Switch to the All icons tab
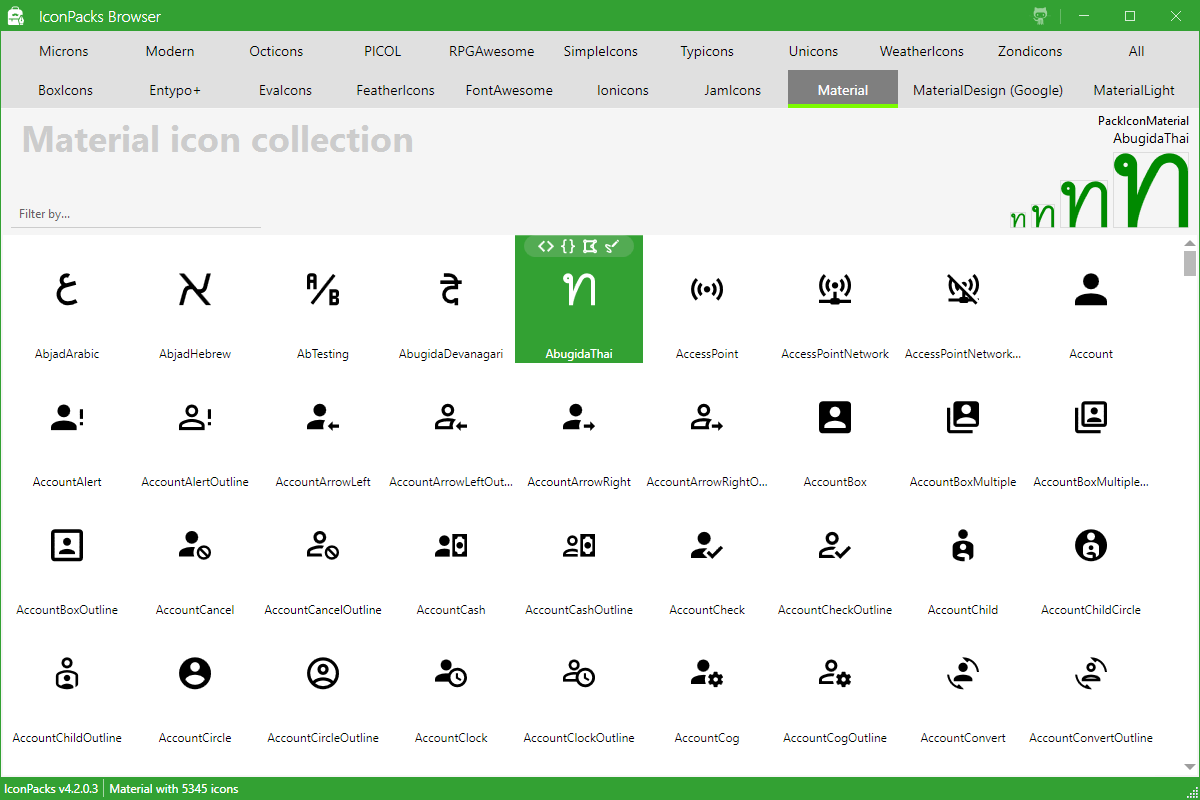Viewport: 1200px width, 800px height. pos(1136,51)
